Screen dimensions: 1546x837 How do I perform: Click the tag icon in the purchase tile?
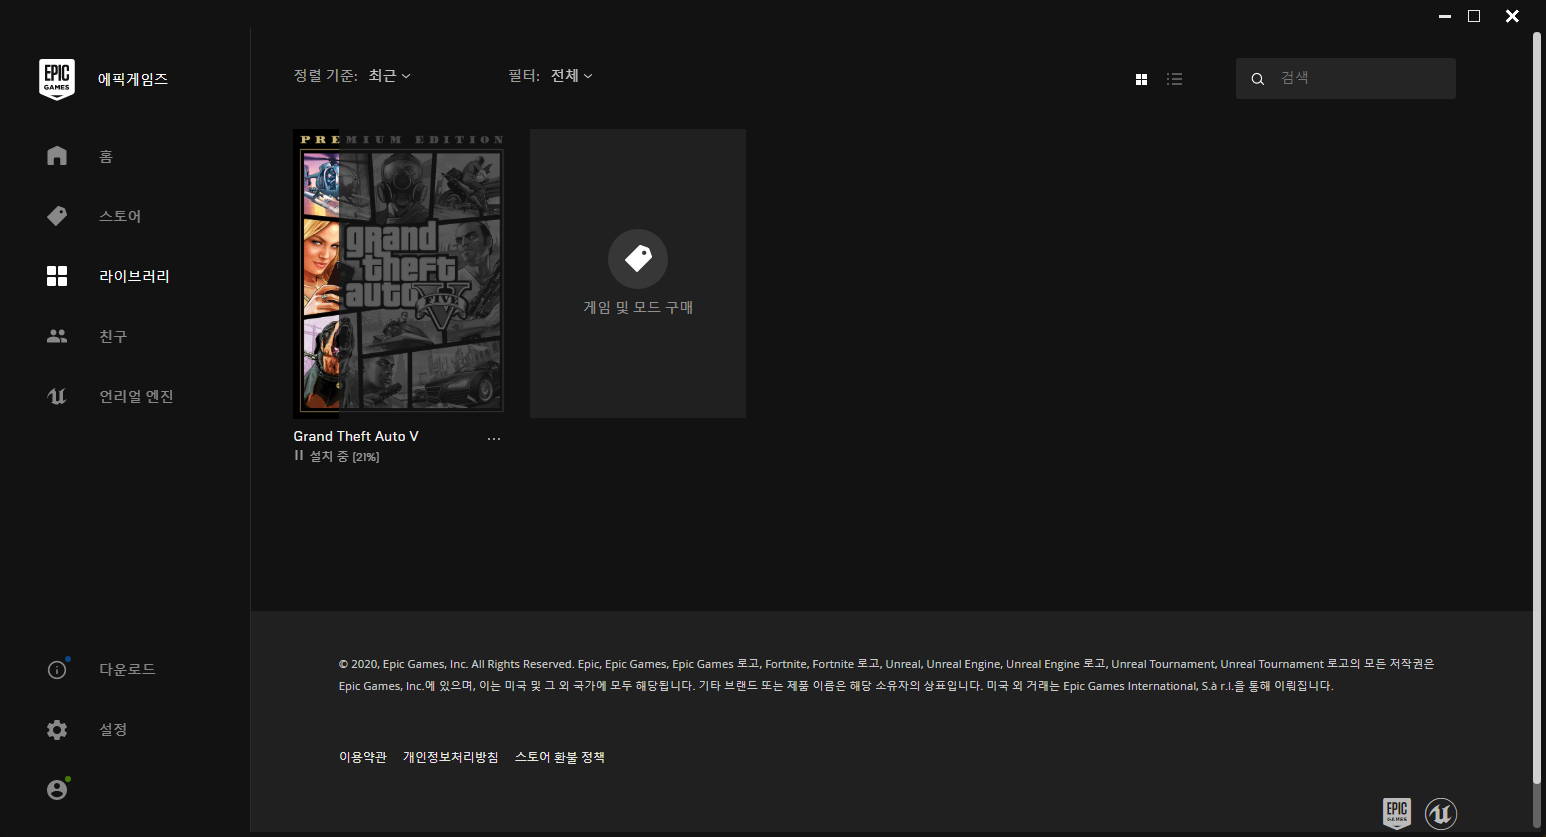click(x=638, y=259)
